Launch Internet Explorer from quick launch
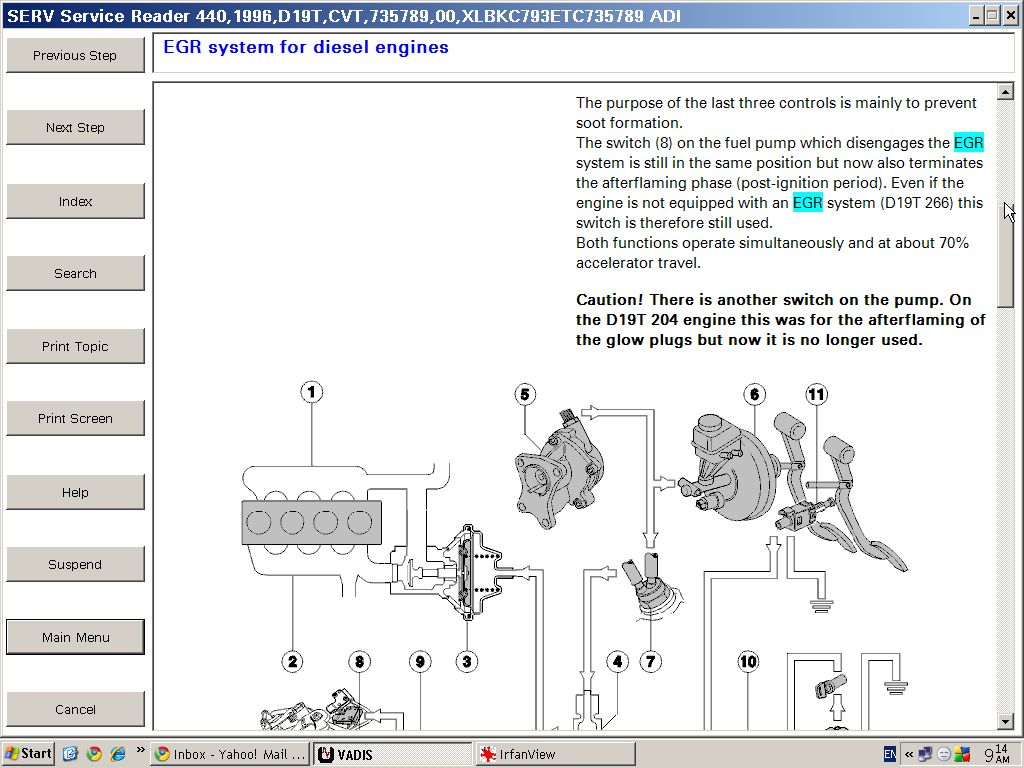The height and width of the screenshot is (768, 1024). 118,754
